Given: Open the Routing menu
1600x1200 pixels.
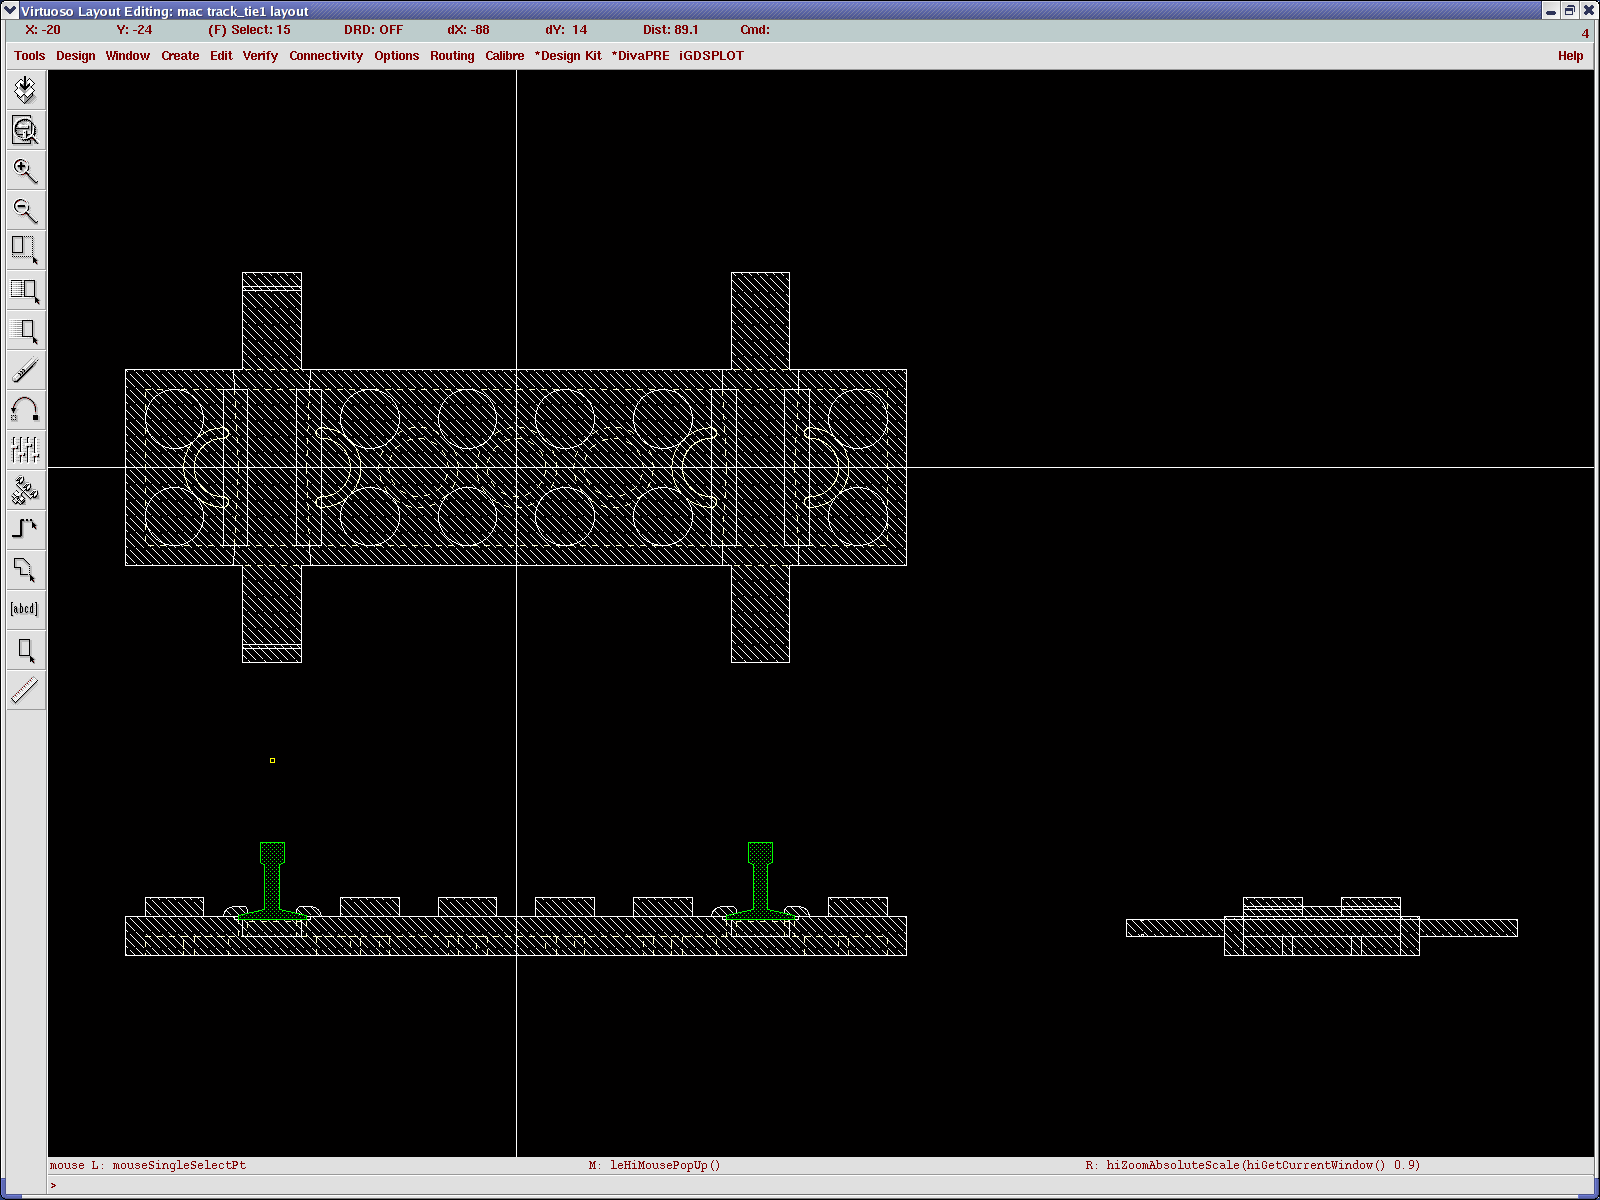Looking at the screenshot, I should [x=452, y=56].
